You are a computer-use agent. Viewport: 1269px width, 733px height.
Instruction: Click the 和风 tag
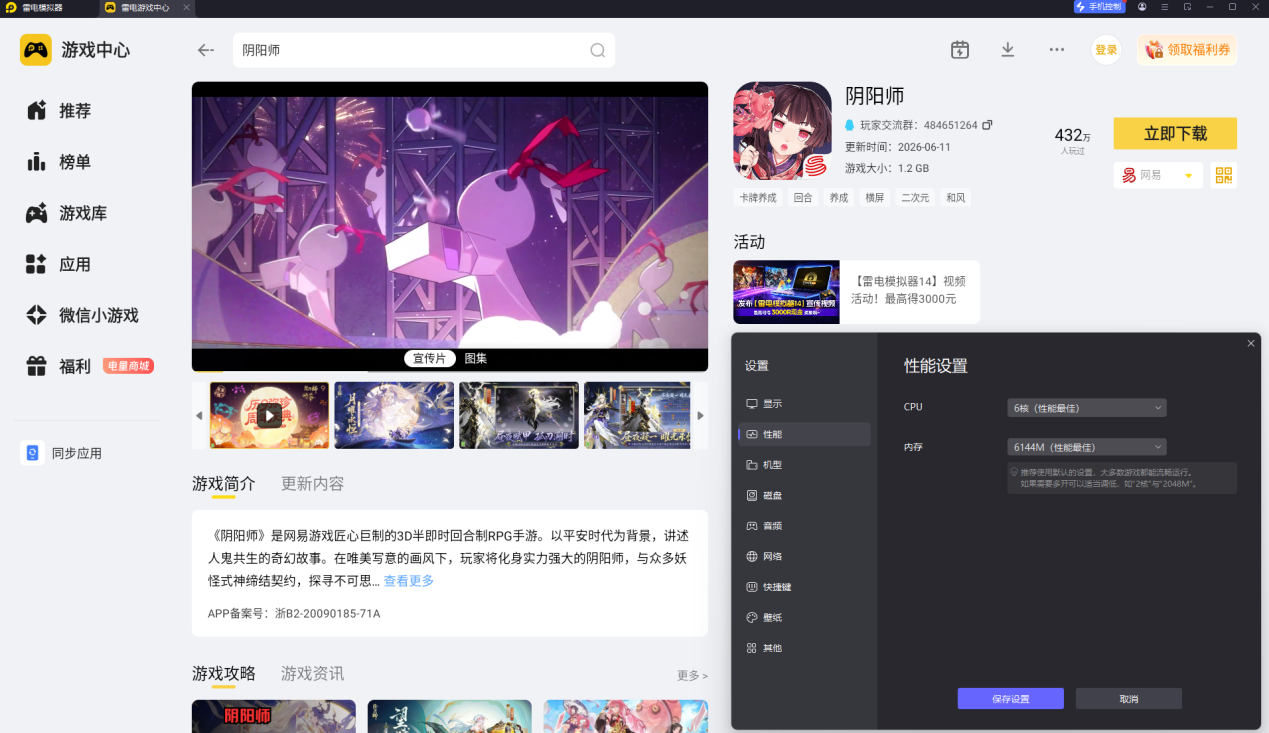click(955, 198)
